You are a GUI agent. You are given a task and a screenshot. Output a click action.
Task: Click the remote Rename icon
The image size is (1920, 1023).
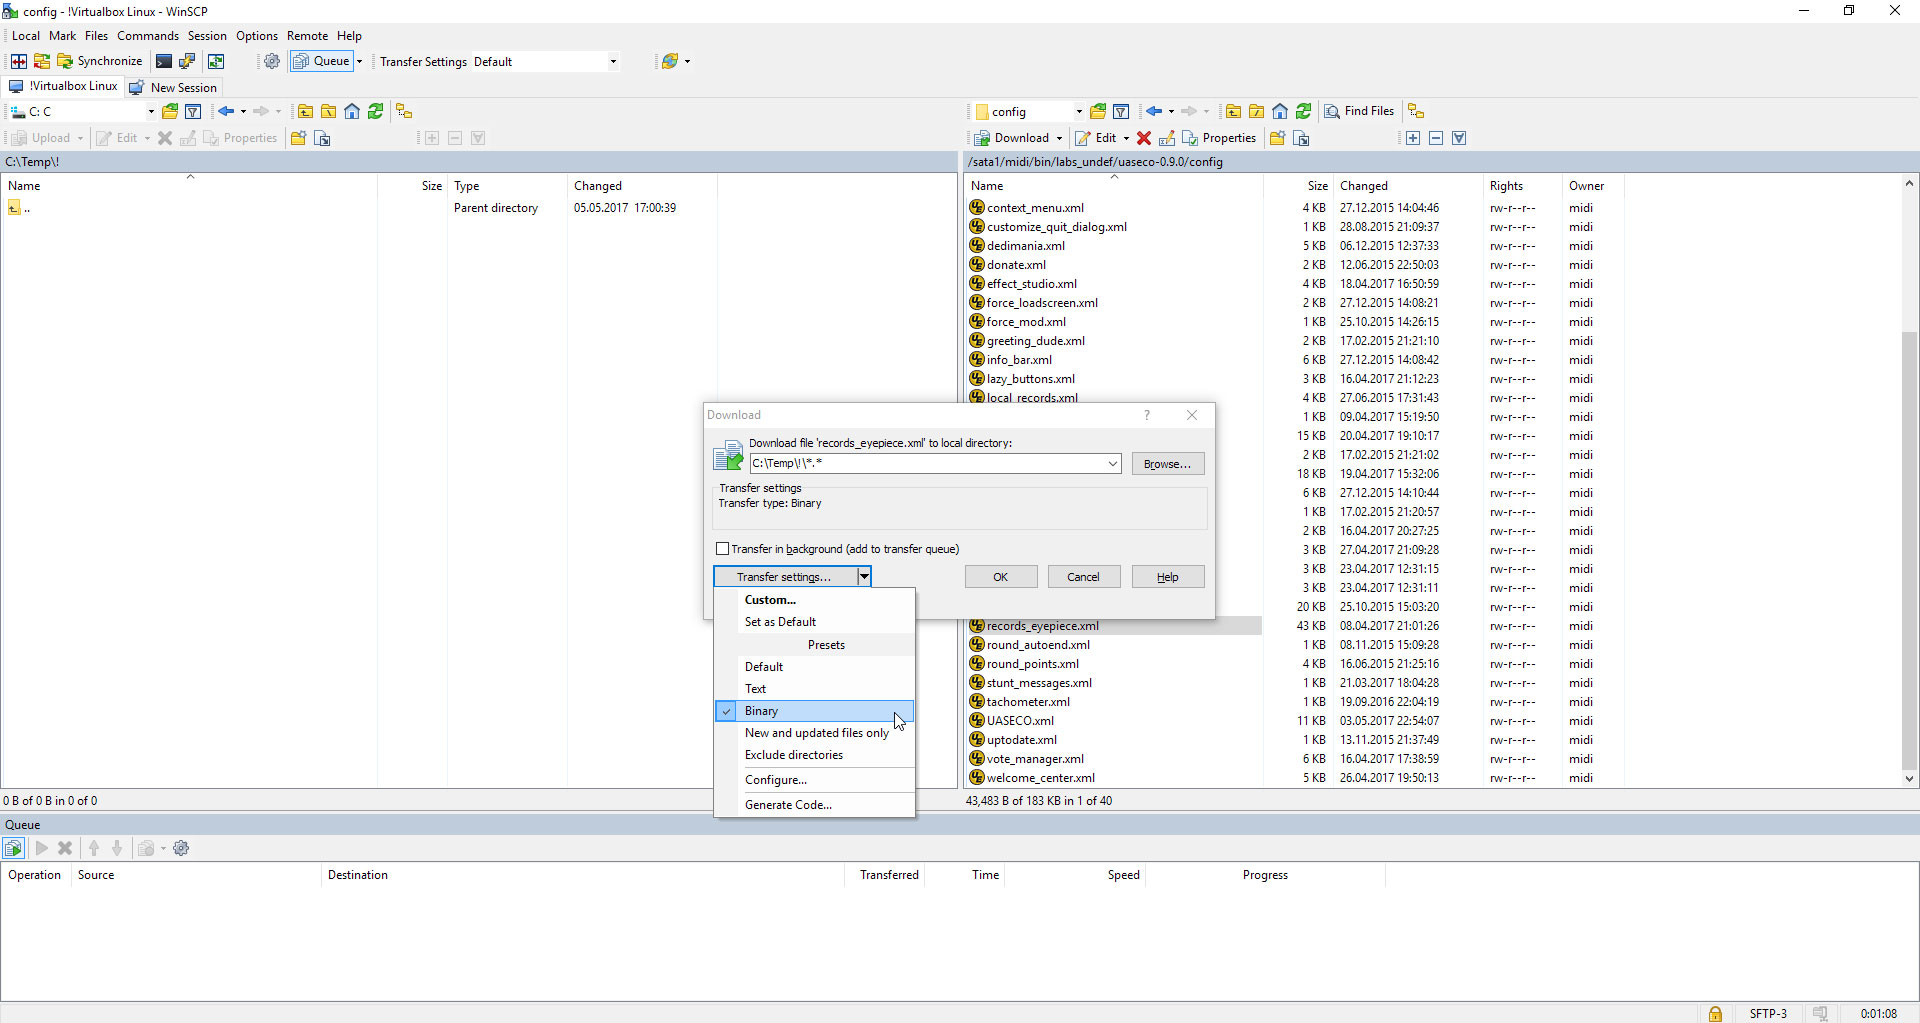(x=1167, y=138)
